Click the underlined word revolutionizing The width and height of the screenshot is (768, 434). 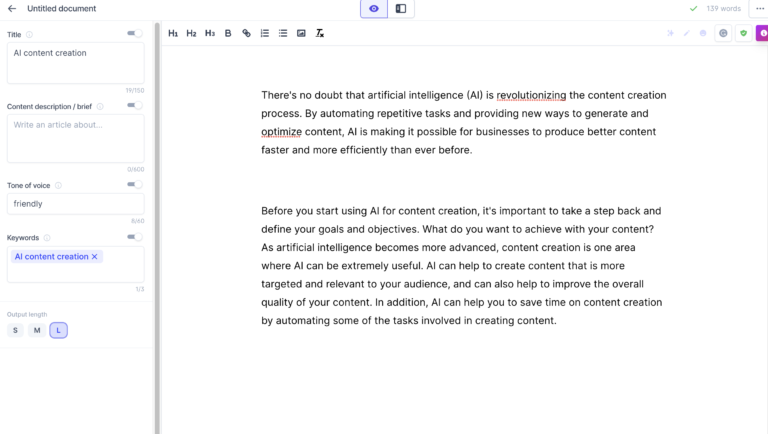[531, 95]
